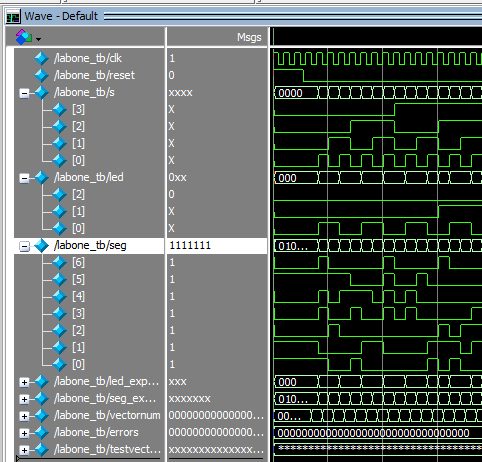Collapse the /labone_tb/led bus
Viewport: 482px width, 462px height.
(x=24, y=179)
